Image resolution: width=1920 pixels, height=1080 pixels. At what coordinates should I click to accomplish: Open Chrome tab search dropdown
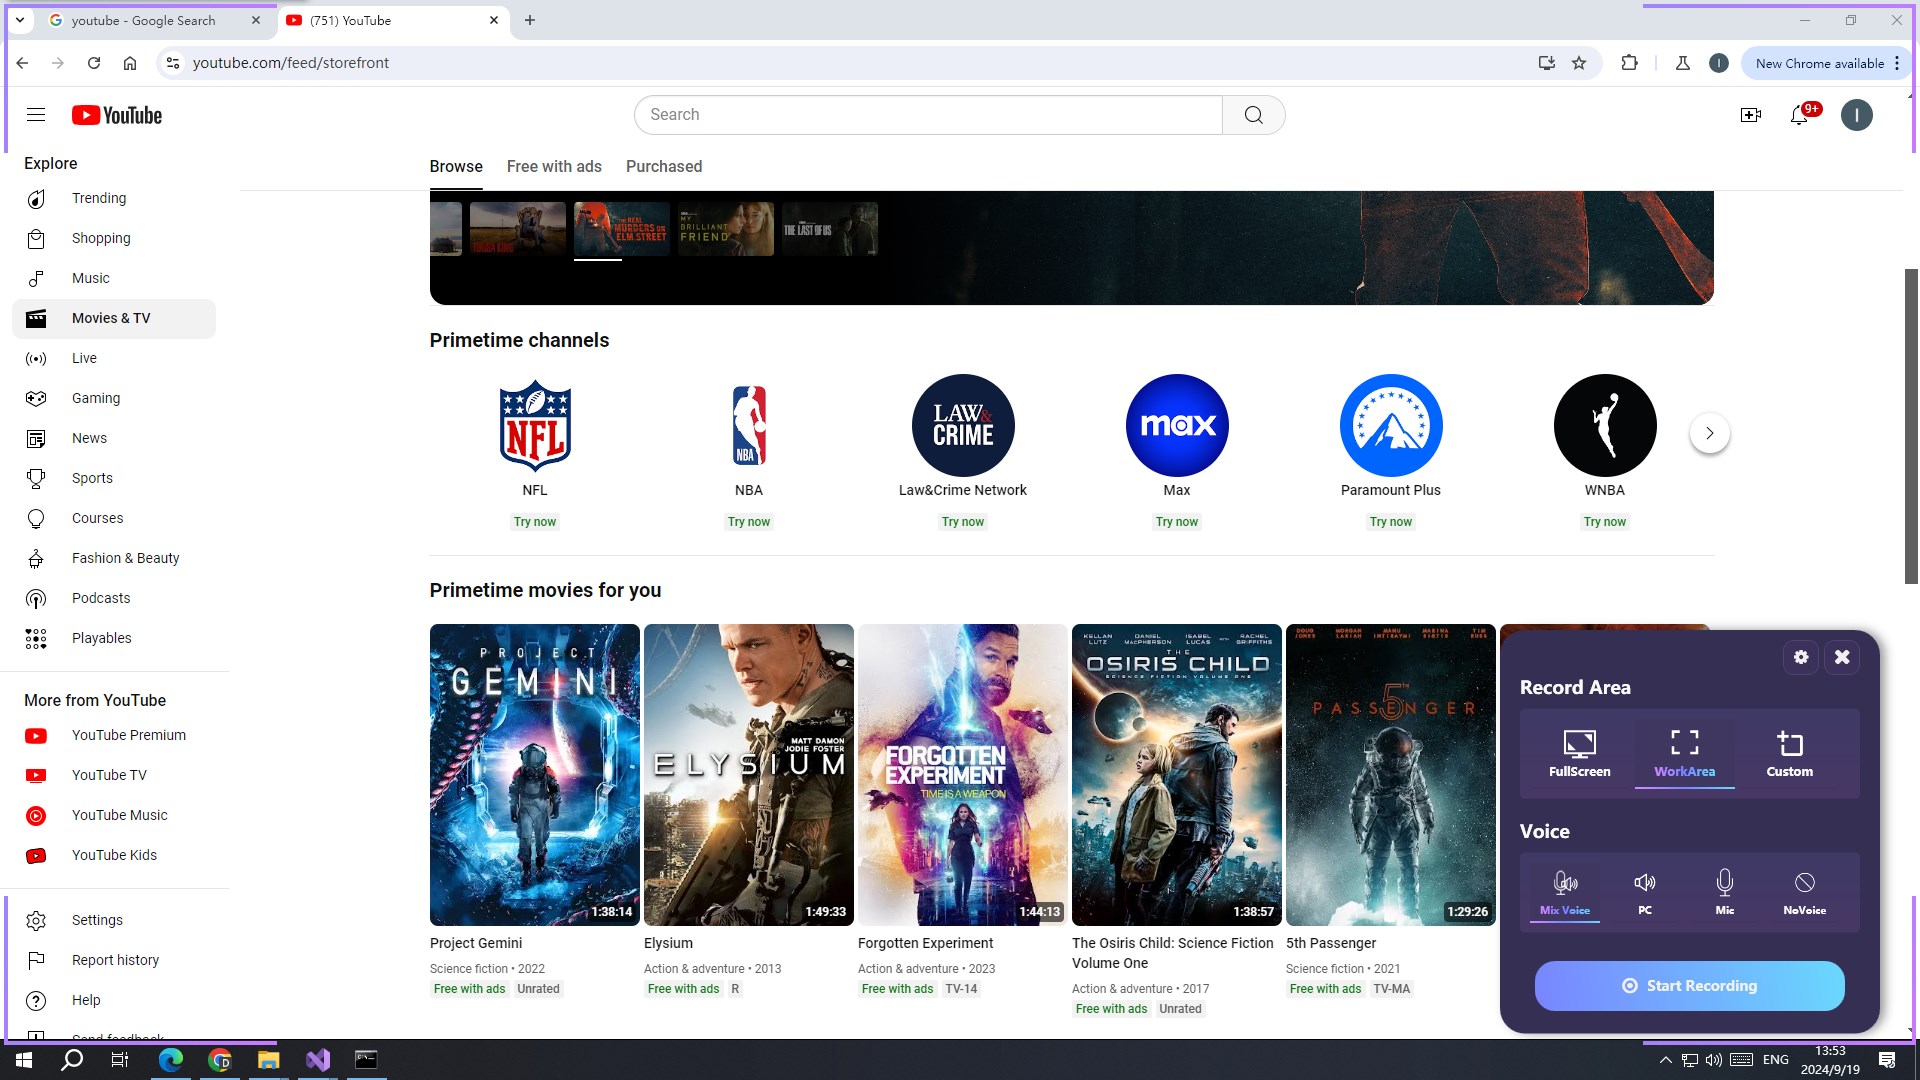point(19,20)
